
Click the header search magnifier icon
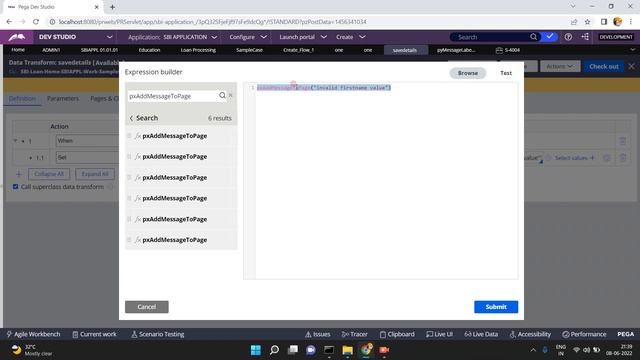533,37
